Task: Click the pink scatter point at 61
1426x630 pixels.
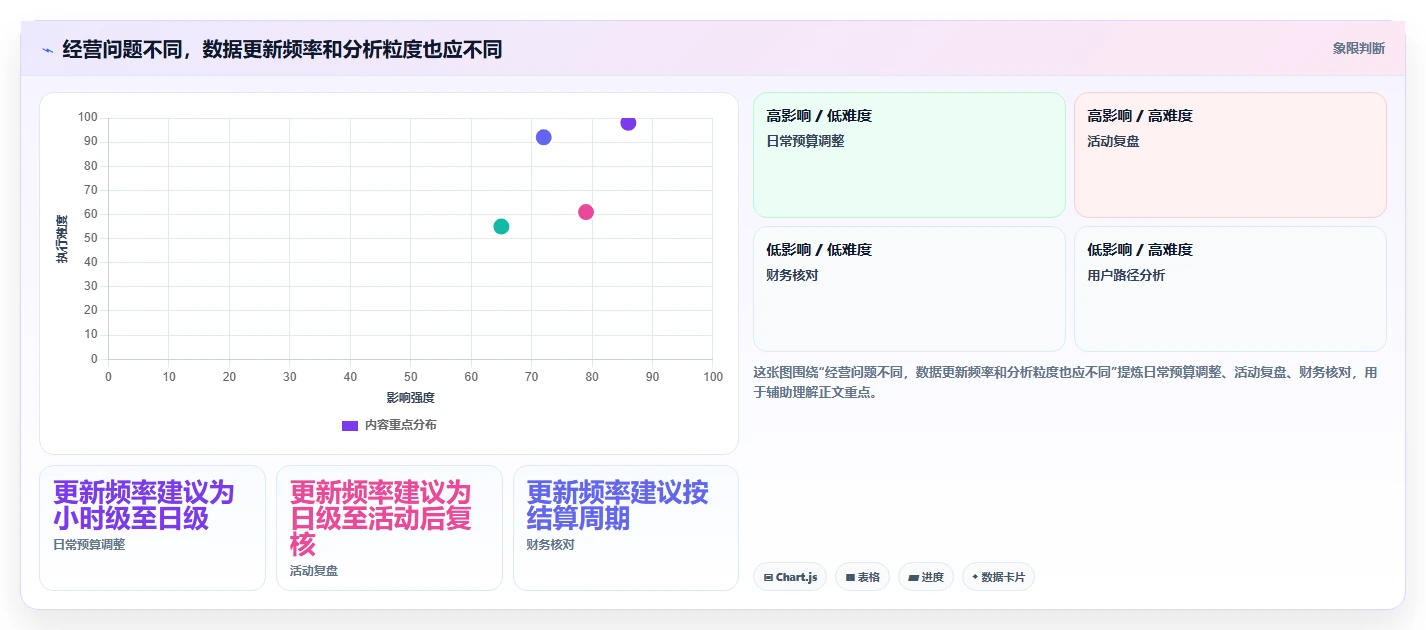Action: click(x=586, y=212)
